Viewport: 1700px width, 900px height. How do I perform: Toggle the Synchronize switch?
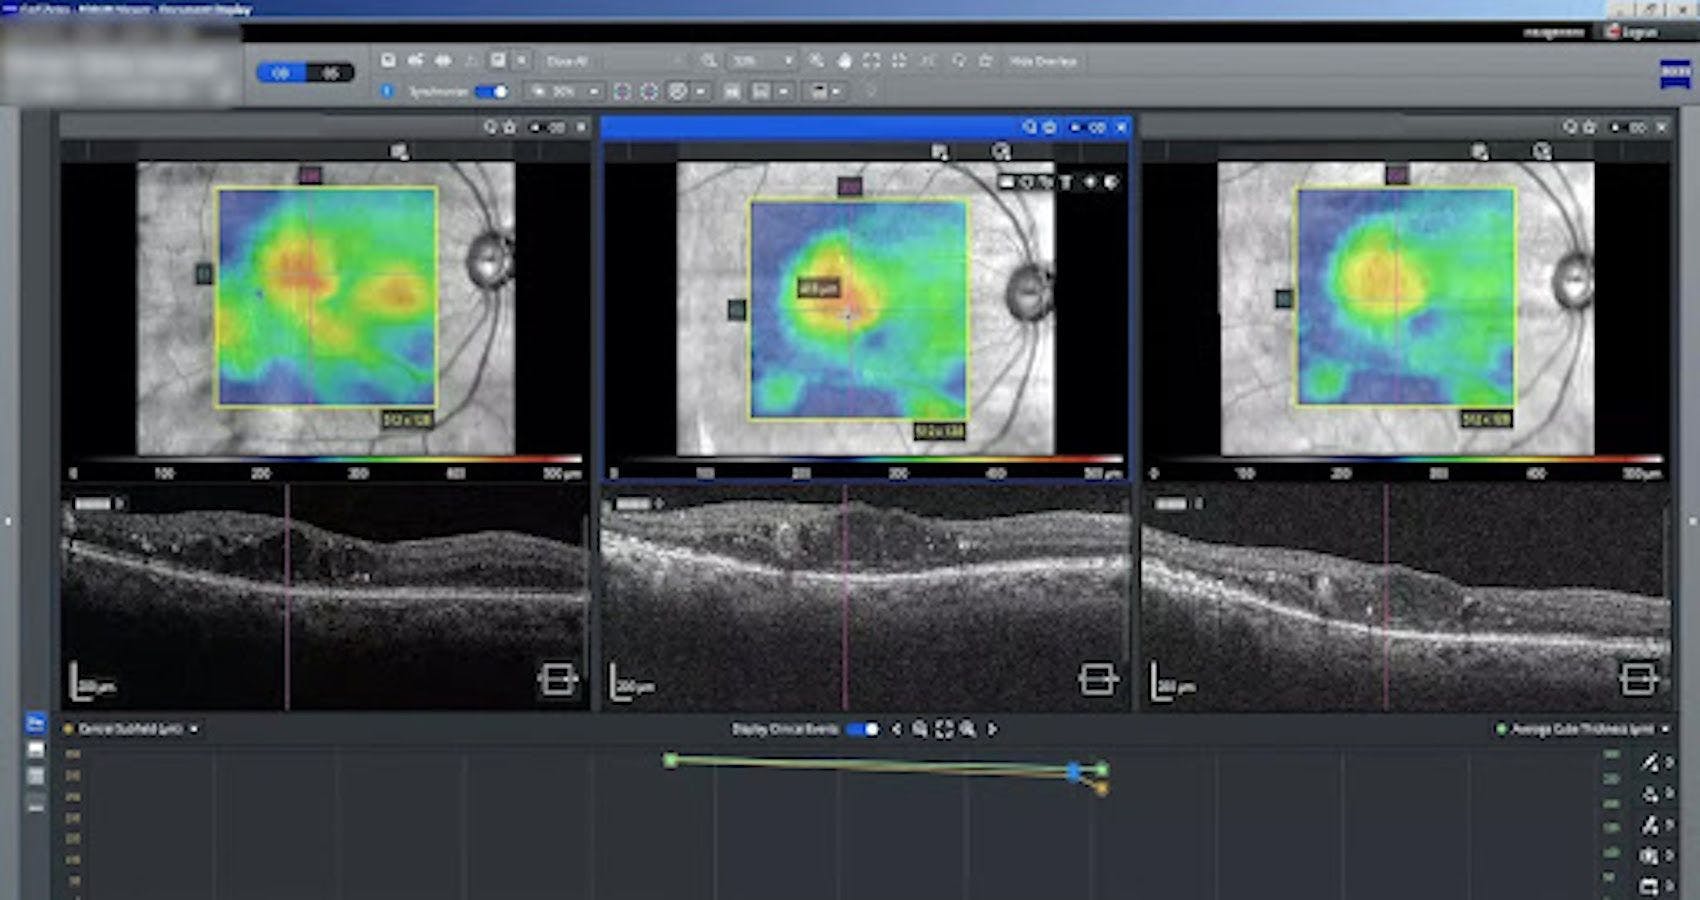(x=491, y=91)
